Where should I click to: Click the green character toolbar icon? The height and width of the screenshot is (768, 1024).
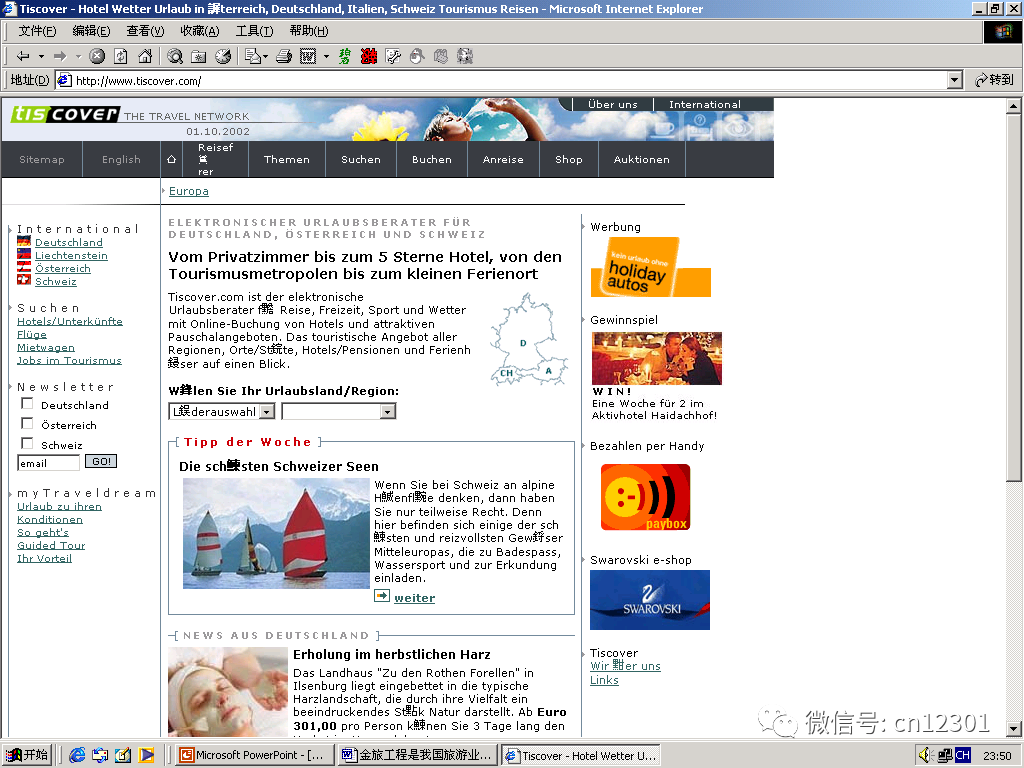point(344,57)
